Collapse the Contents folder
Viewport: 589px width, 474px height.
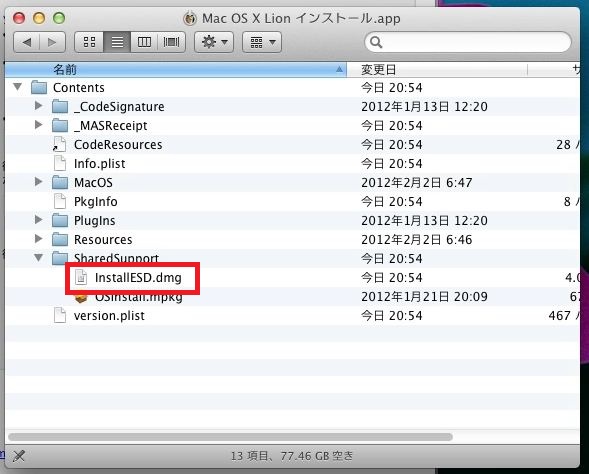click(x=17, y=87)
